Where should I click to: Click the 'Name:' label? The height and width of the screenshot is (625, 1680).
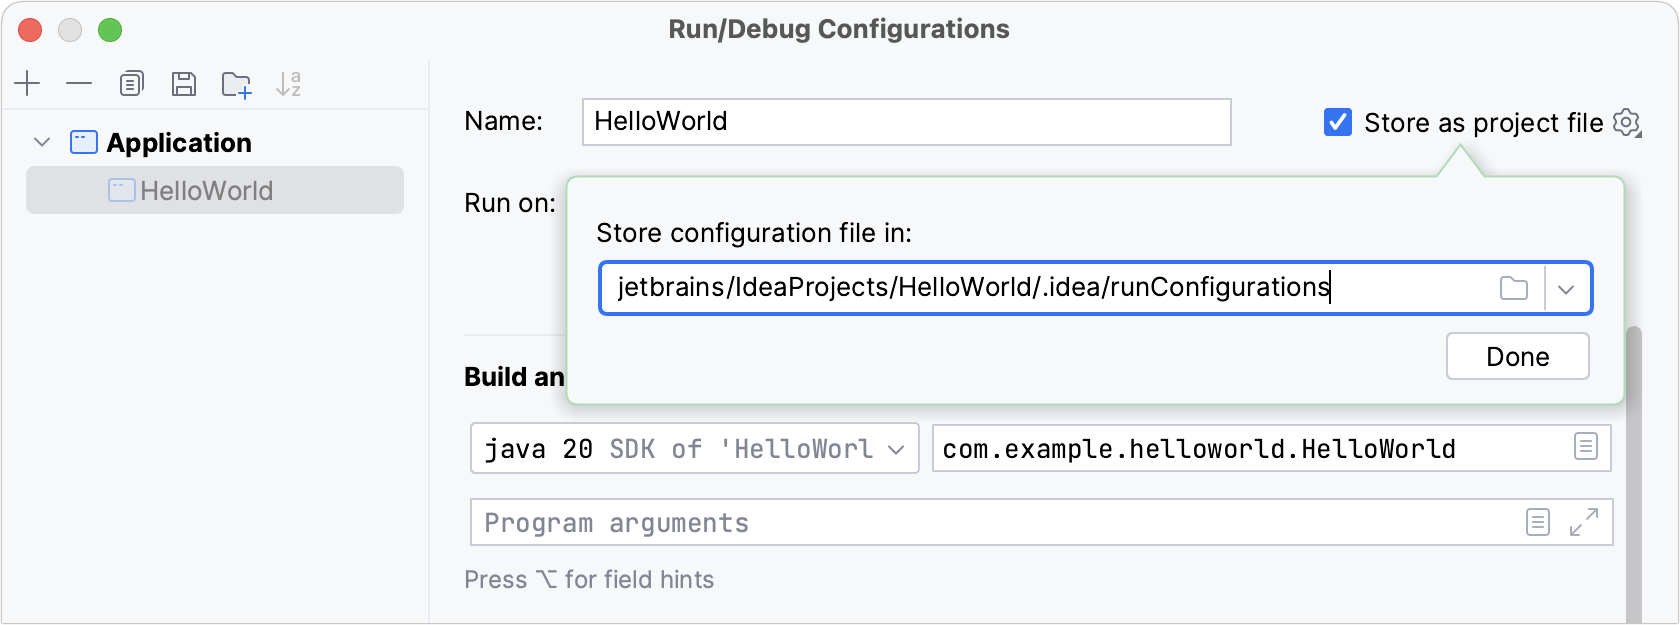coord(504,121)
